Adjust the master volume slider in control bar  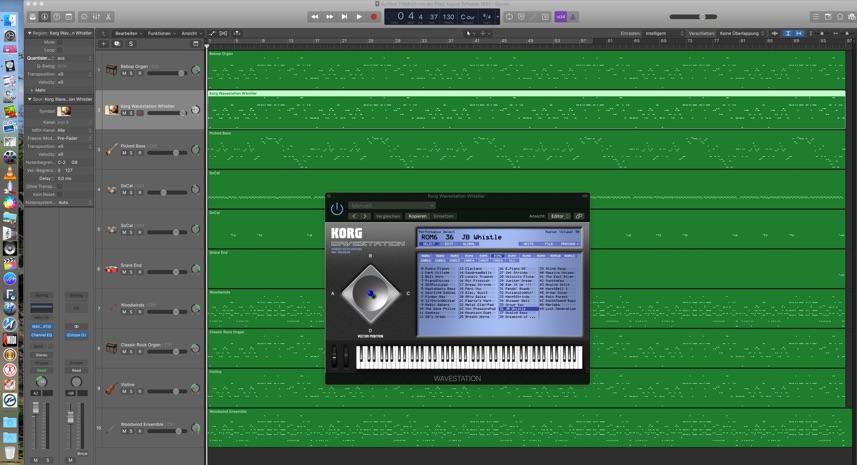(x=694, y=17)
